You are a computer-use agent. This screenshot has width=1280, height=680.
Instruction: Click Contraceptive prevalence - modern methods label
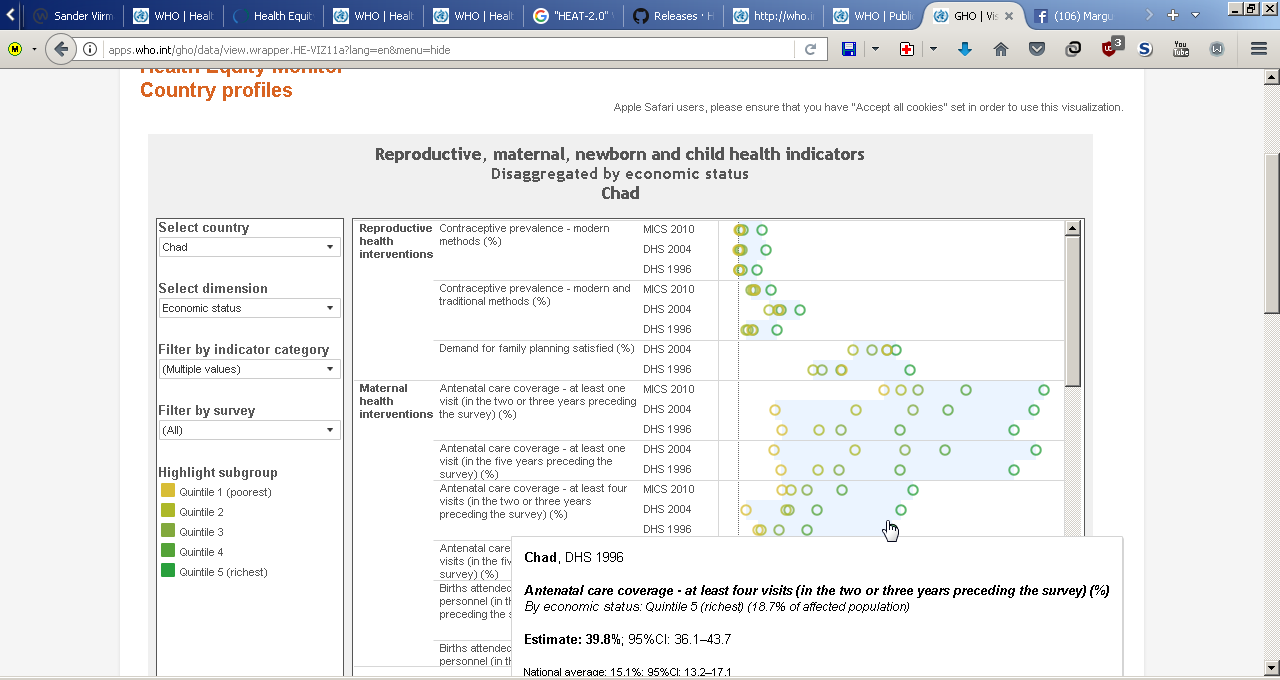[524, 235]
